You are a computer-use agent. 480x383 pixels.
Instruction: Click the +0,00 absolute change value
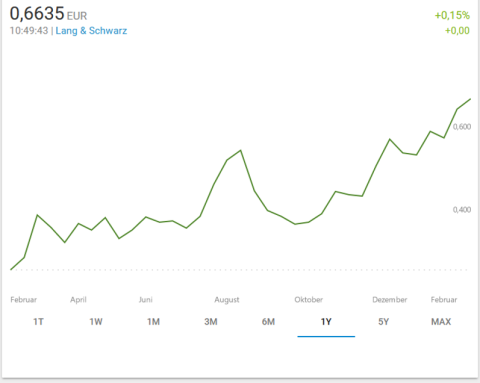tap(457, 31)
